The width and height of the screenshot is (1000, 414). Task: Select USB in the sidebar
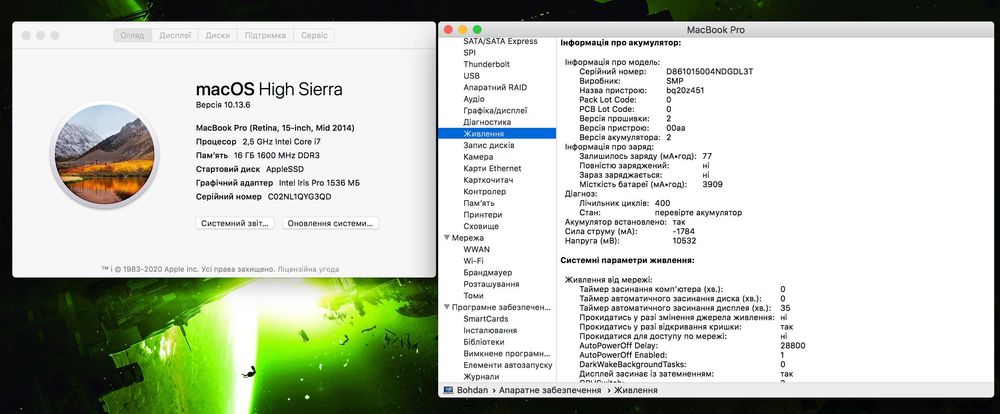coord(471,76)
